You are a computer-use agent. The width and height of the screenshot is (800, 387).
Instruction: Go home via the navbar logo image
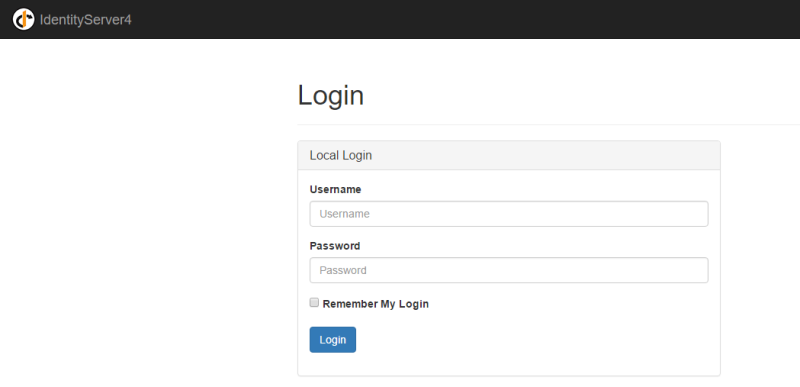pyautogui.click(x=23, y=19)
